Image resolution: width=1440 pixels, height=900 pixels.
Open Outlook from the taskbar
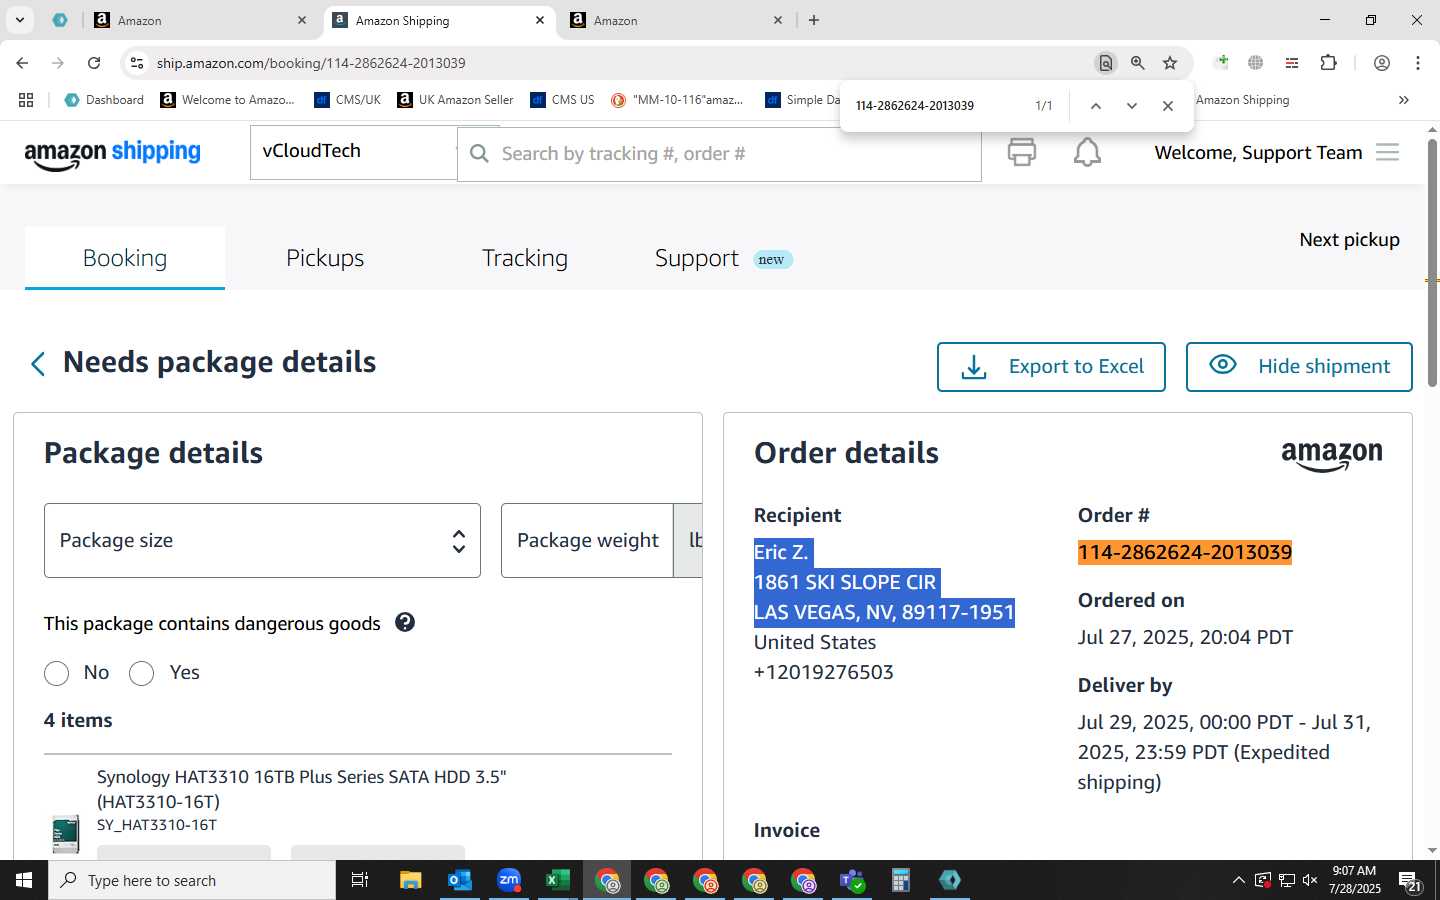pyautogui.click(x=460, y=880)
